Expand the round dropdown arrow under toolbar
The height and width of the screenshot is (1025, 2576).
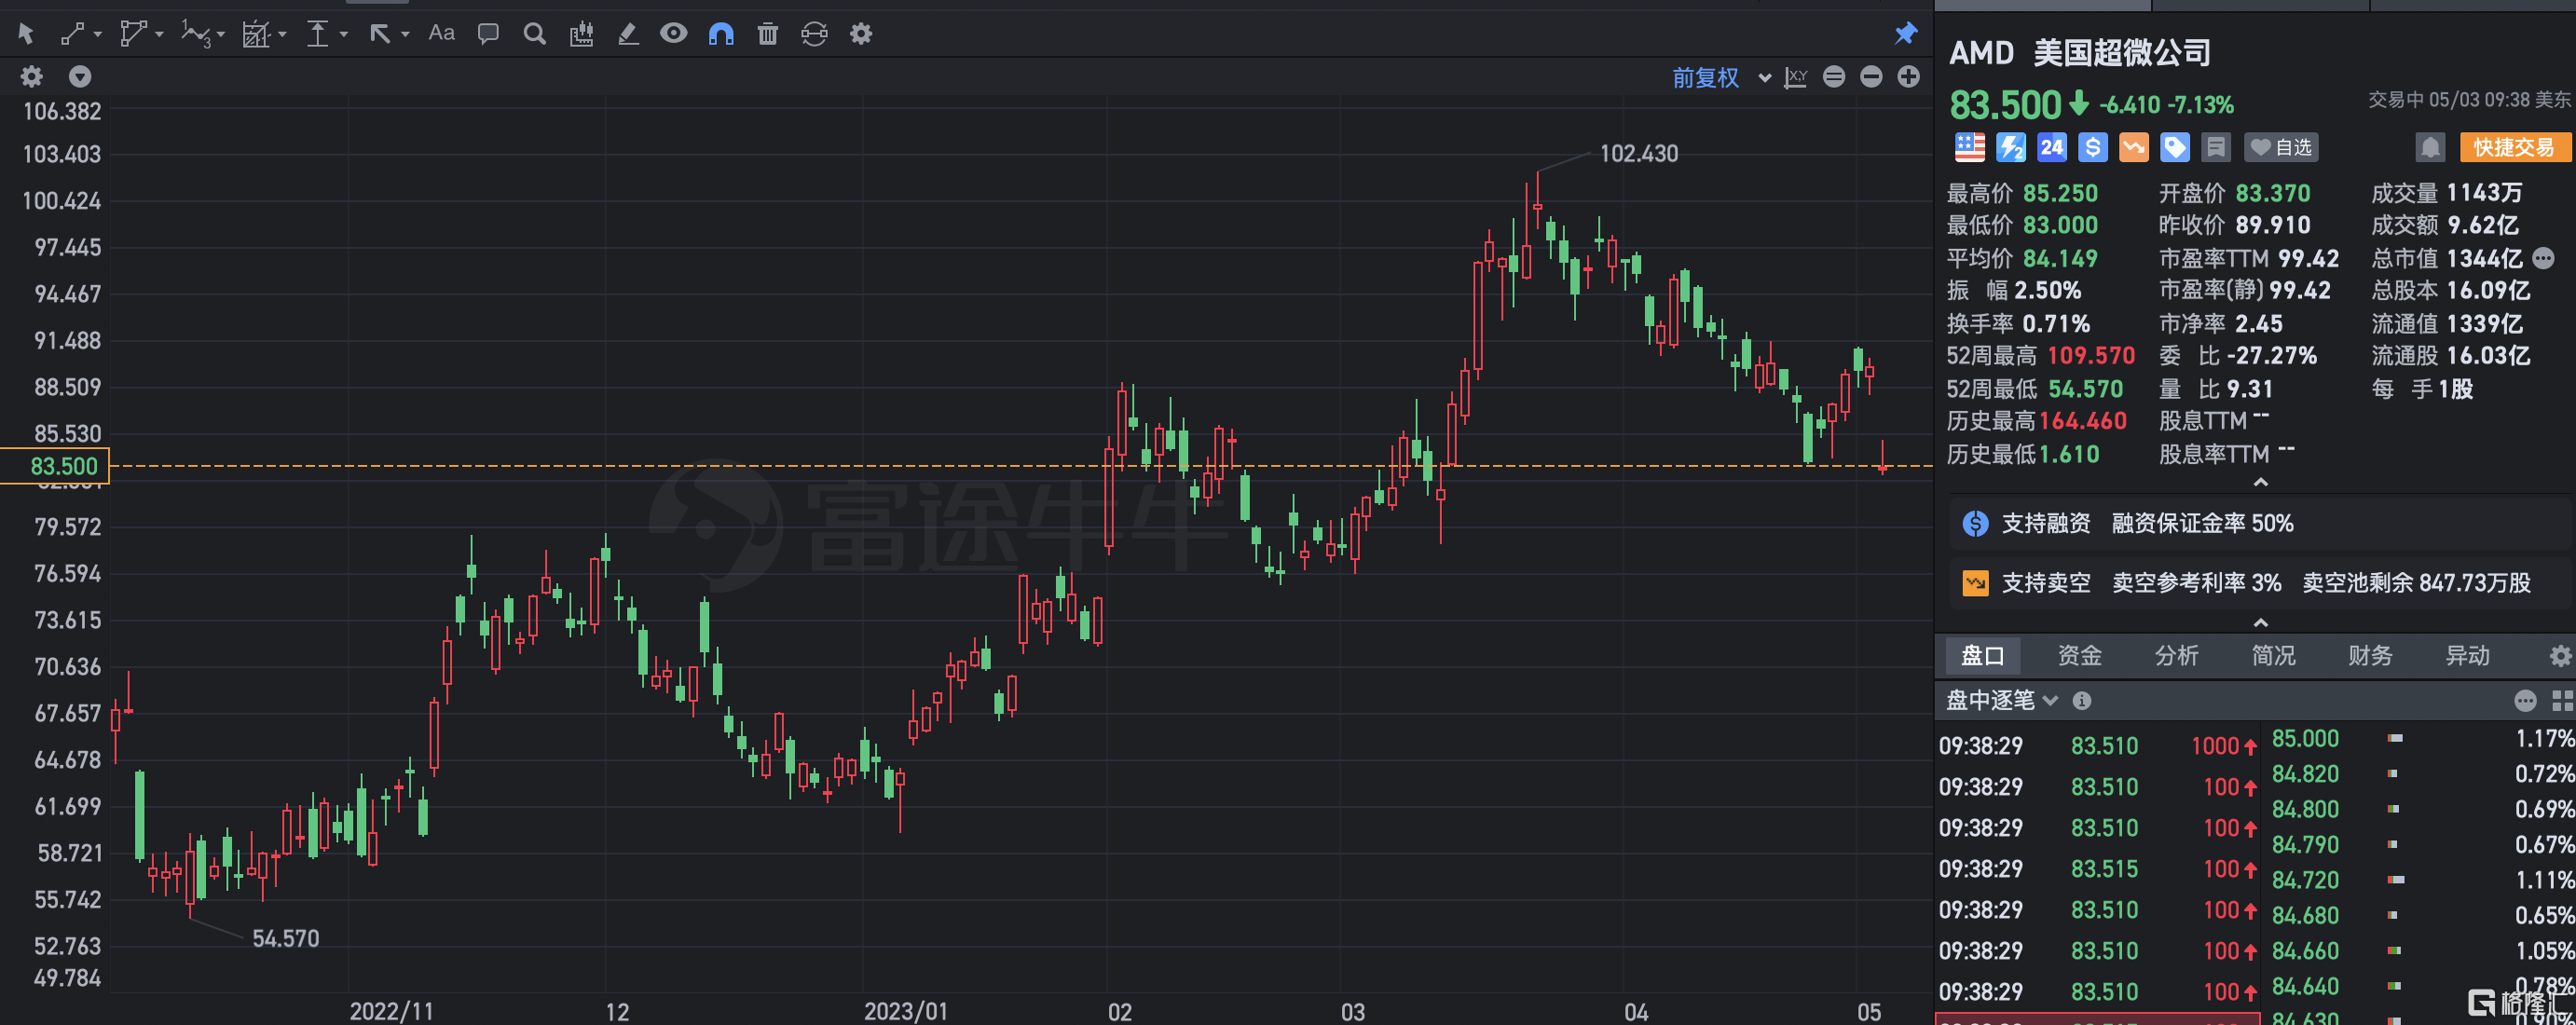pyautogui.click(x=80, y=76)
